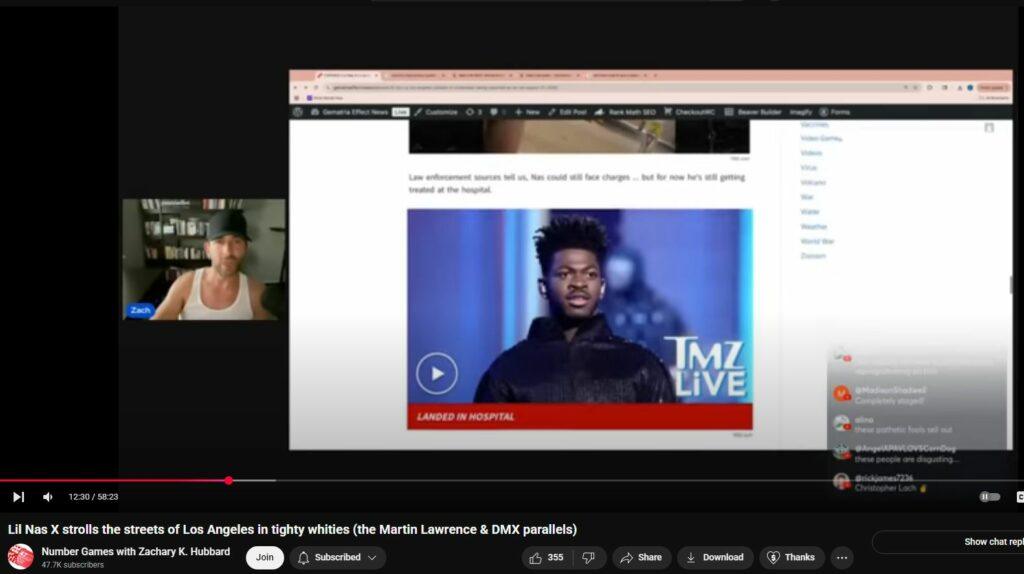Image resolution: width=1024 pixels, height=574 pixels.
Task: Open the more actions three-dot menu
Action: tap(842, 558)
